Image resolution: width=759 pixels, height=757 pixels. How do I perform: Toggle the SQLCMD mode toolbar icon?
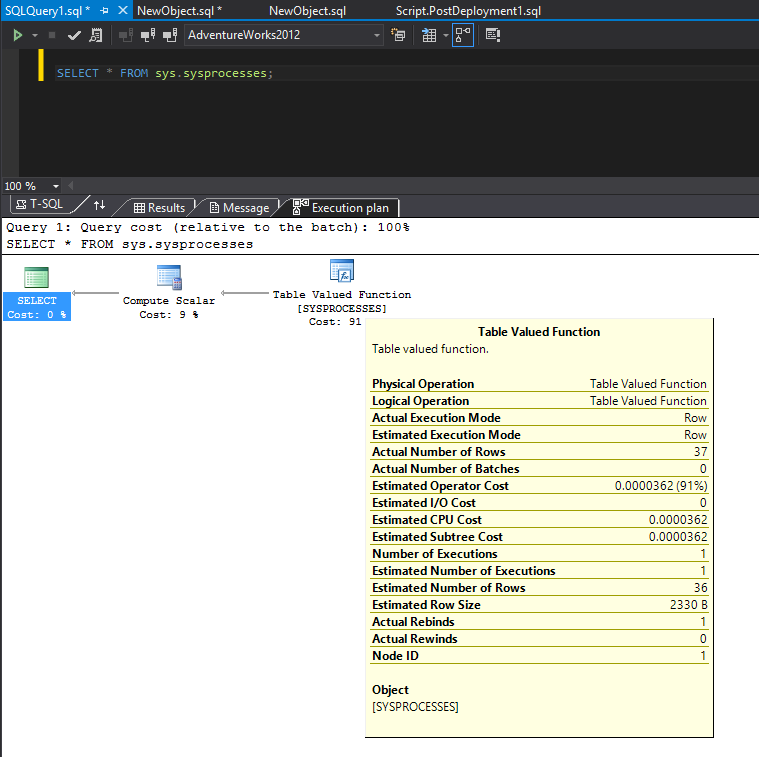click(492, 35)
